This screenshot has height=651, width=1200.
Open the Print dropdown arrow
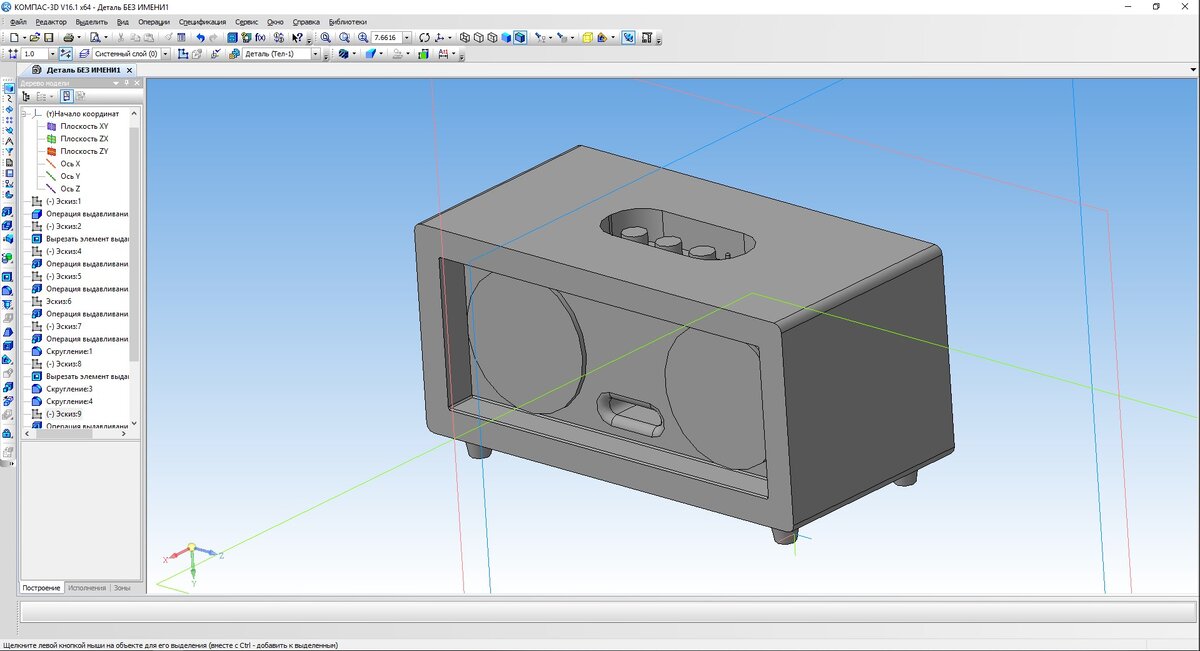78,37
